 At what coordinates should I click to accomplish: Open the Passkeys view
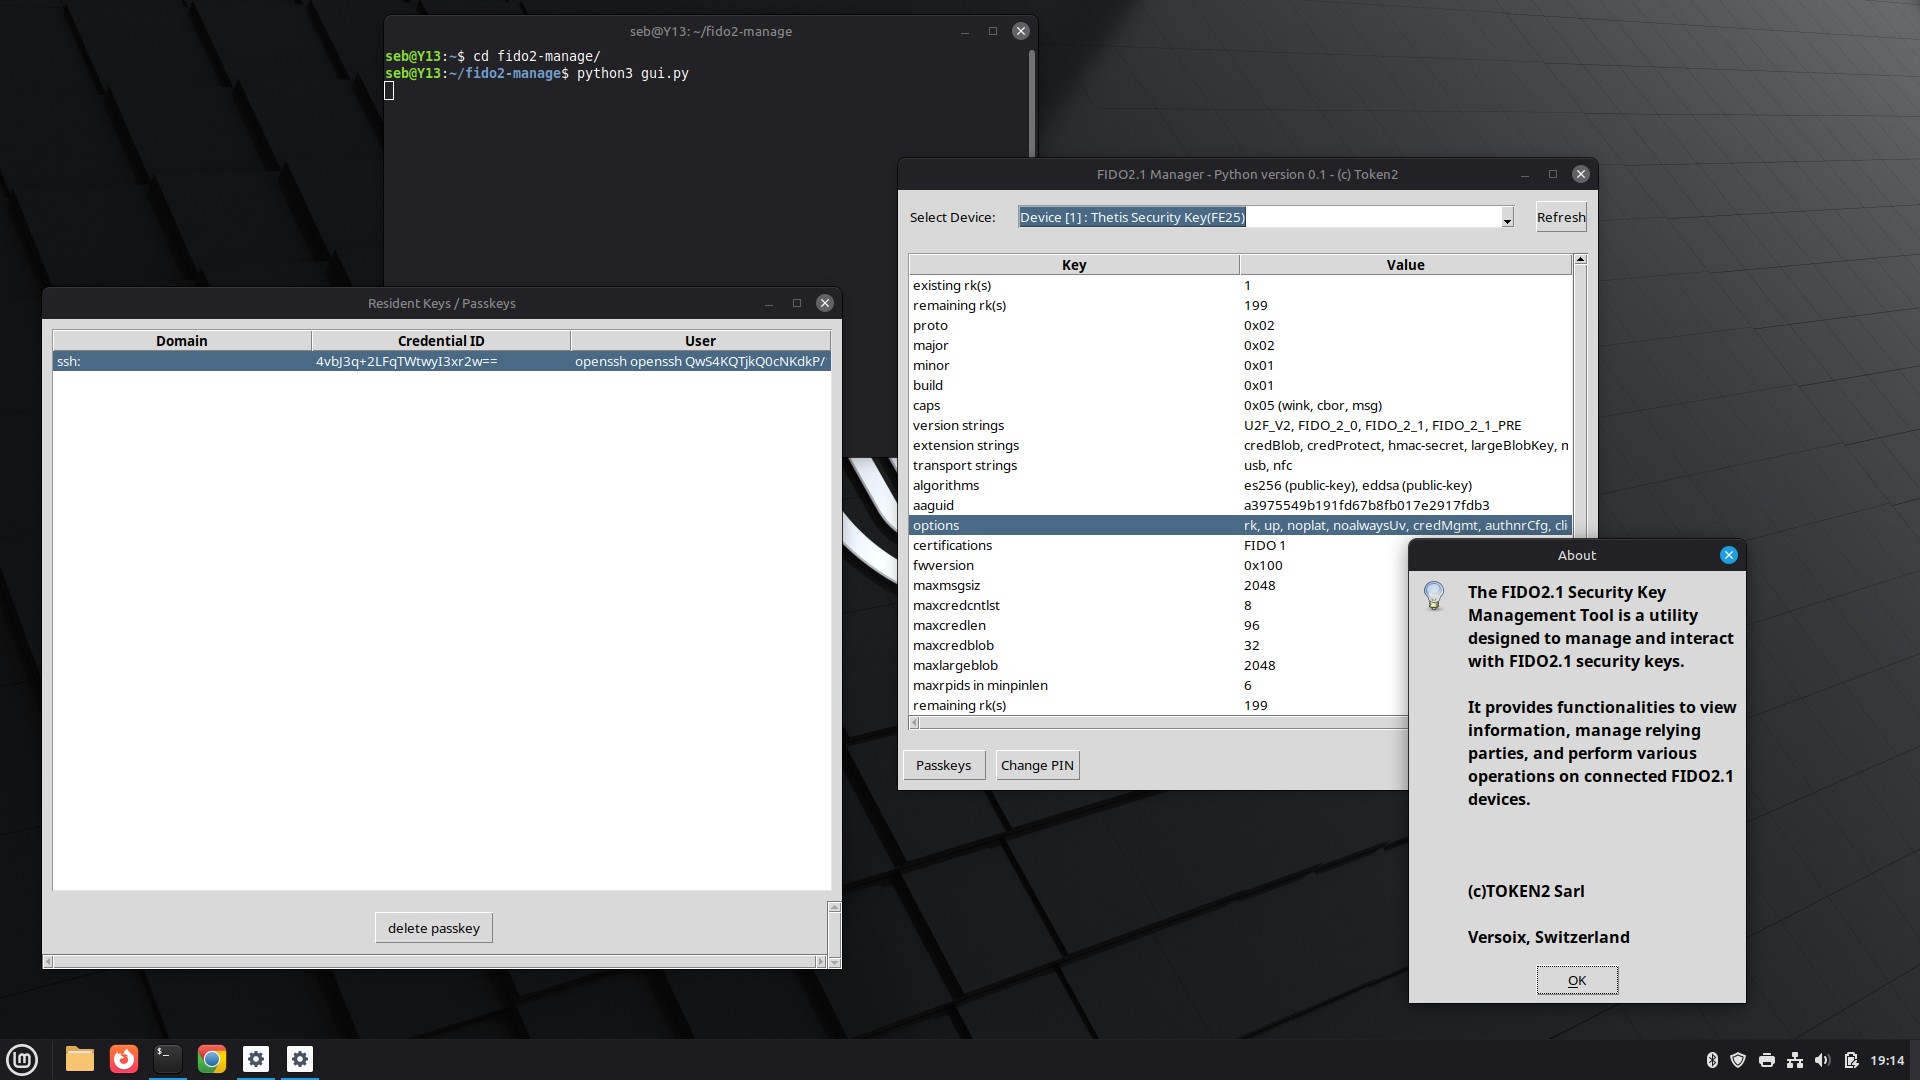(x=942, y=765)
